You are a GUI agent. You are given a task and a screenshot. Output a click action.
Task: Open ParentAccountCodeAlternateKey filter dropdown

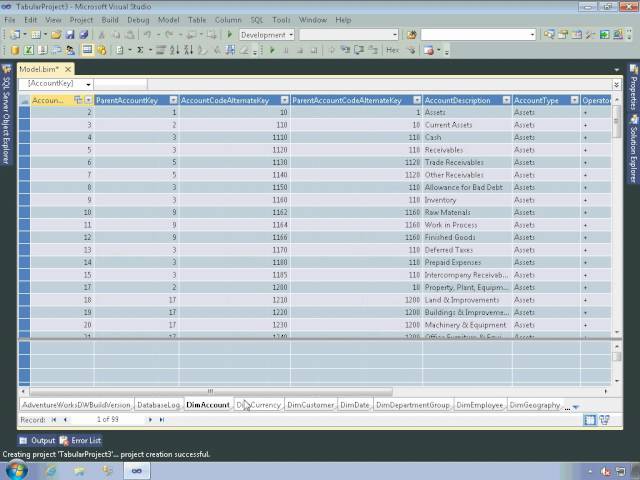tap(417, 100)
